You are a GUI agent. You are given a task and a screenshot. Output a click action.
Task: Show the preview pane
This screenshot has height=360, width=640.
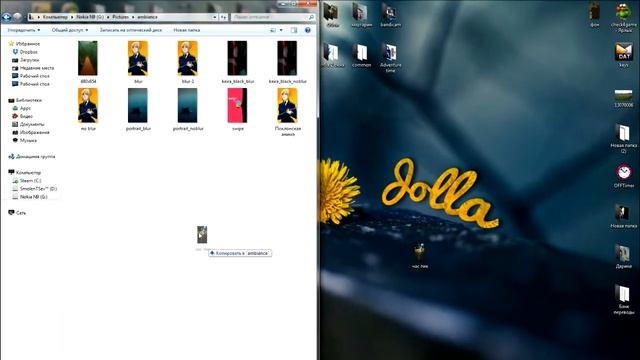pyautogui.click(x=294, y=30)
